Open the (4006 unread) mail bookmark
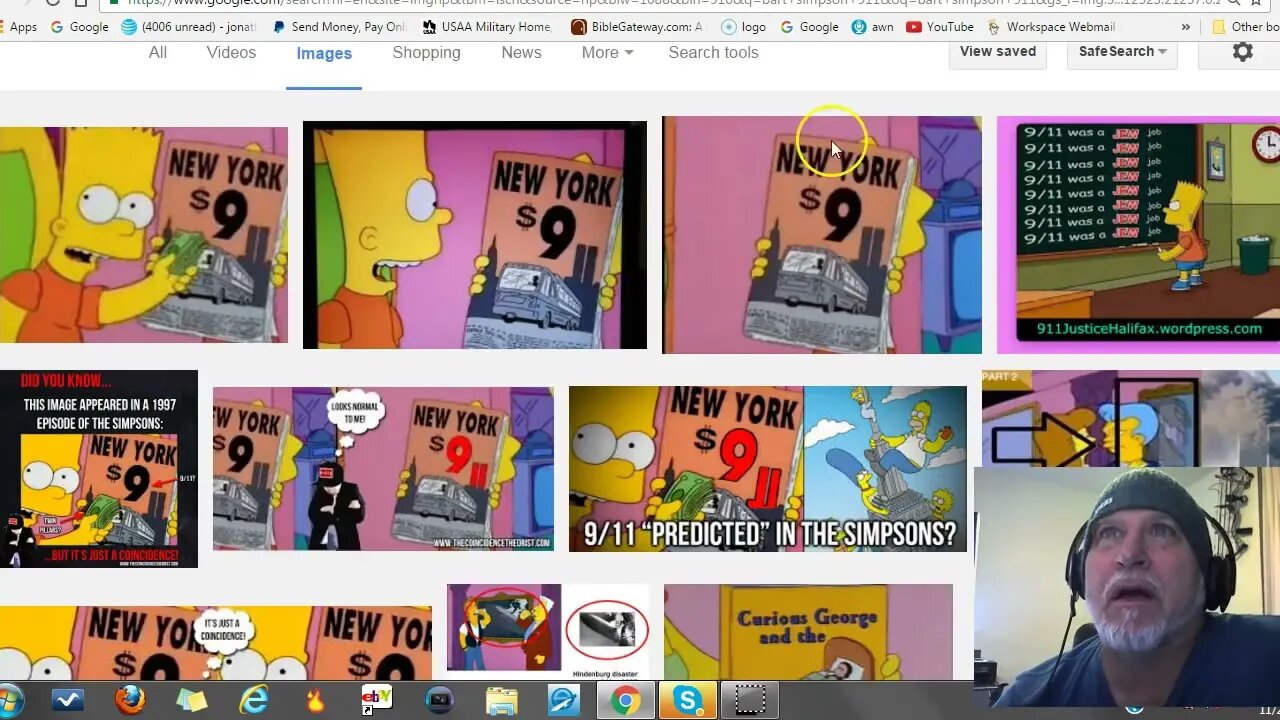 pyautogui.click(x=189, y=27)
